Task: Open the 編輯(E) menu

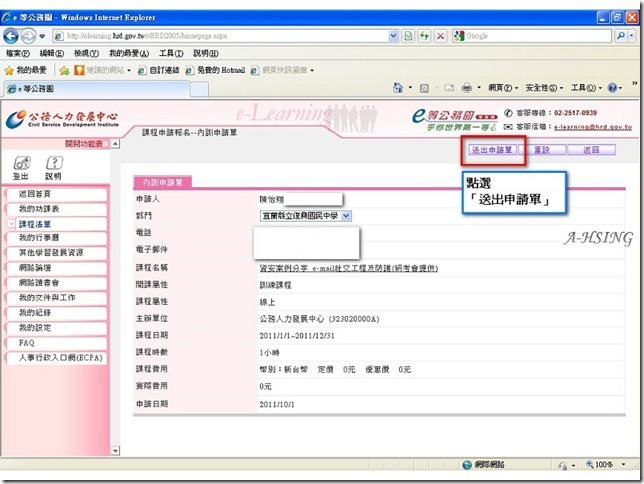Action: pos(52,53)
